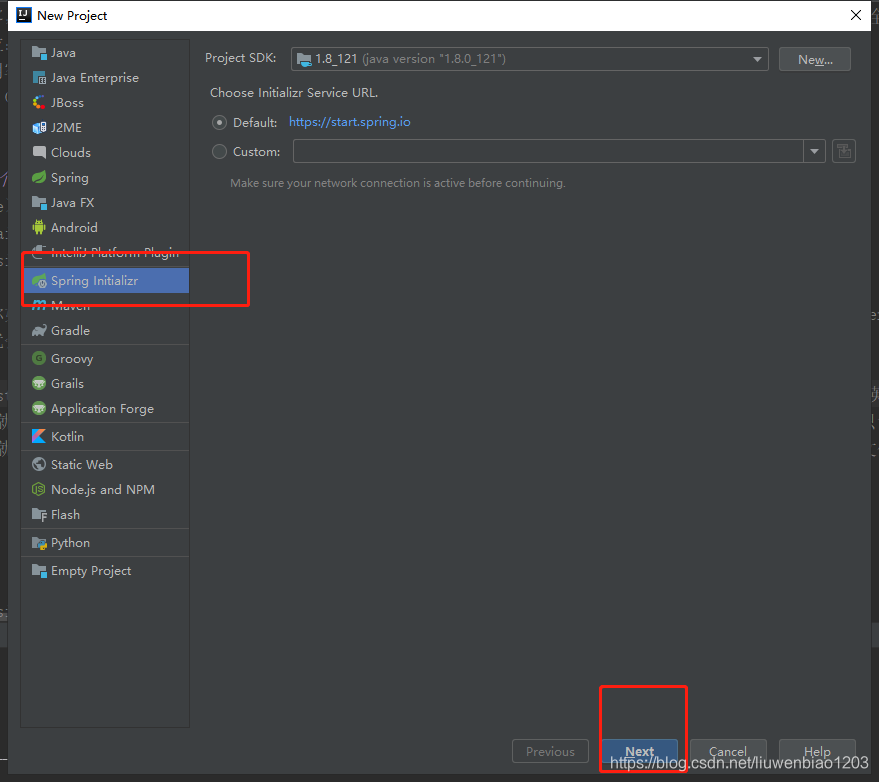
Task: Select Node.js and NPM entry
Action: (x=105, y=489)
